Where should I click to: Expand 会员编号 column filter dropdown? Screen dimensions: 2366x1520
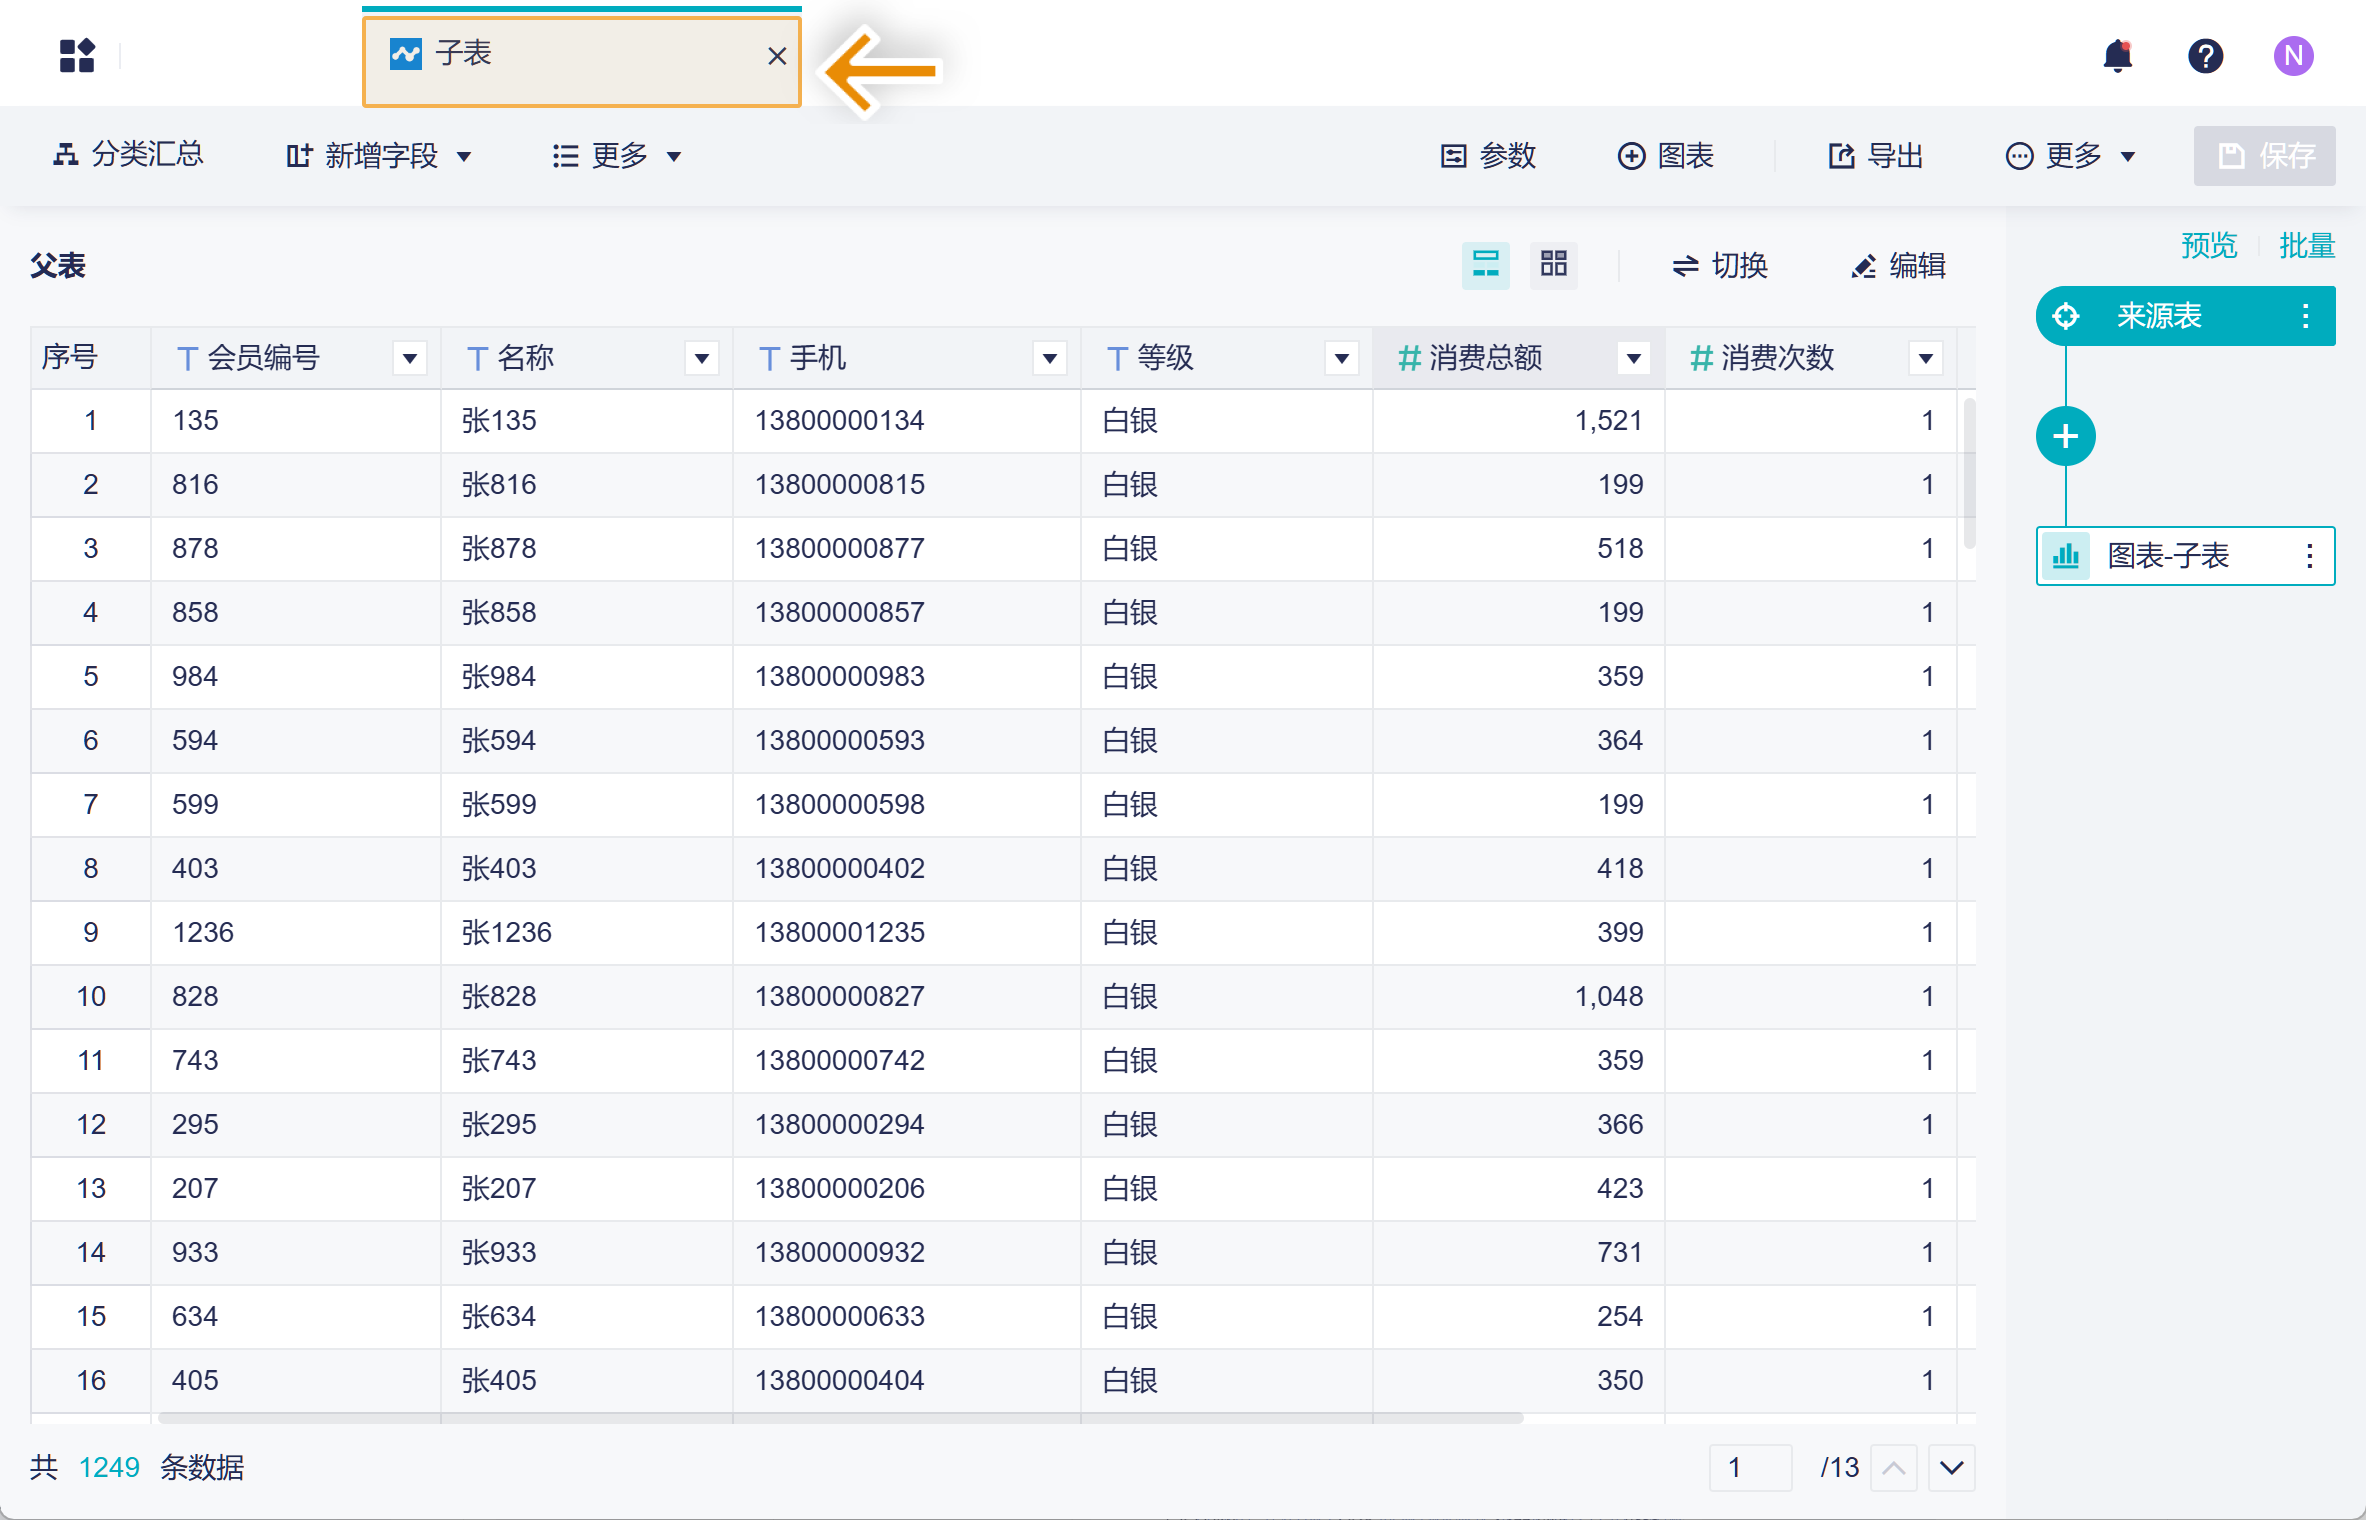click(409, 358)
